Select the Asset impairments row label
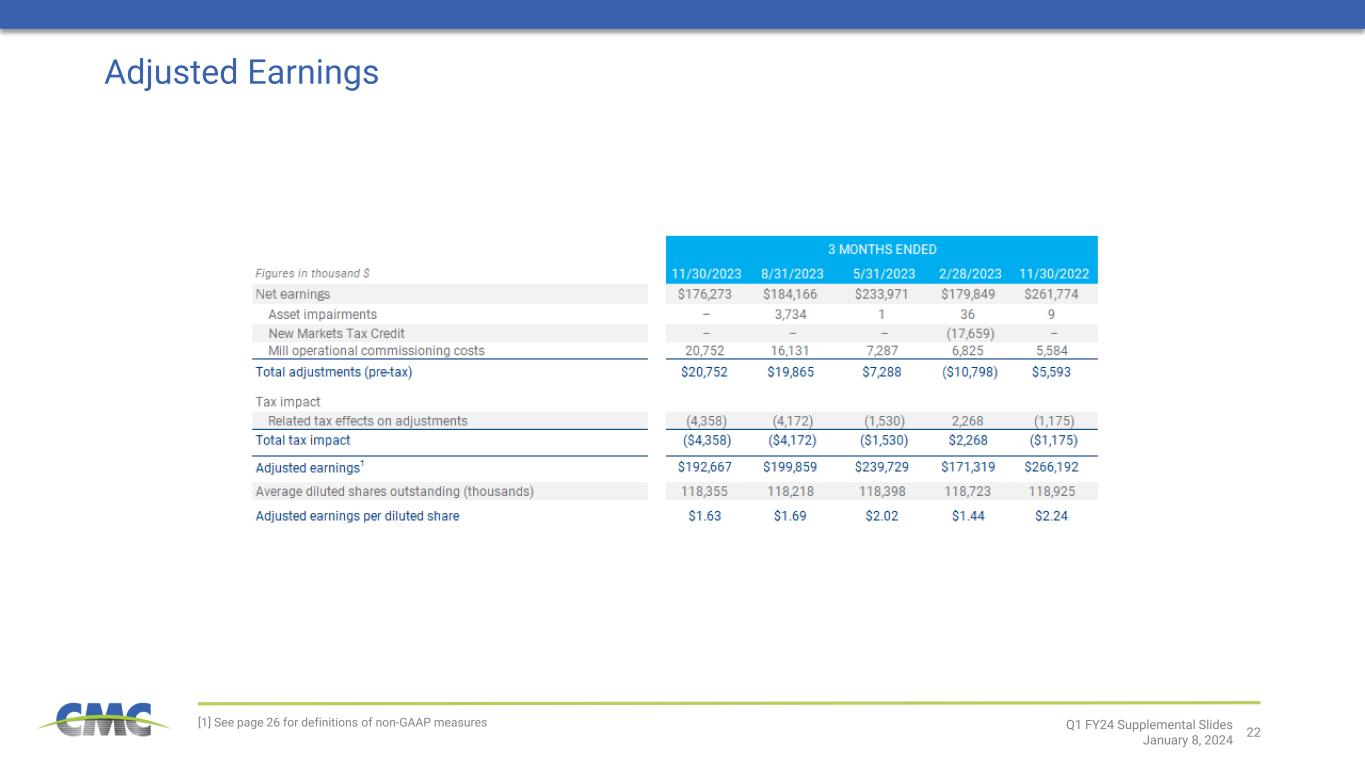This screenshot has width=1365, height=768. (322, 314)
